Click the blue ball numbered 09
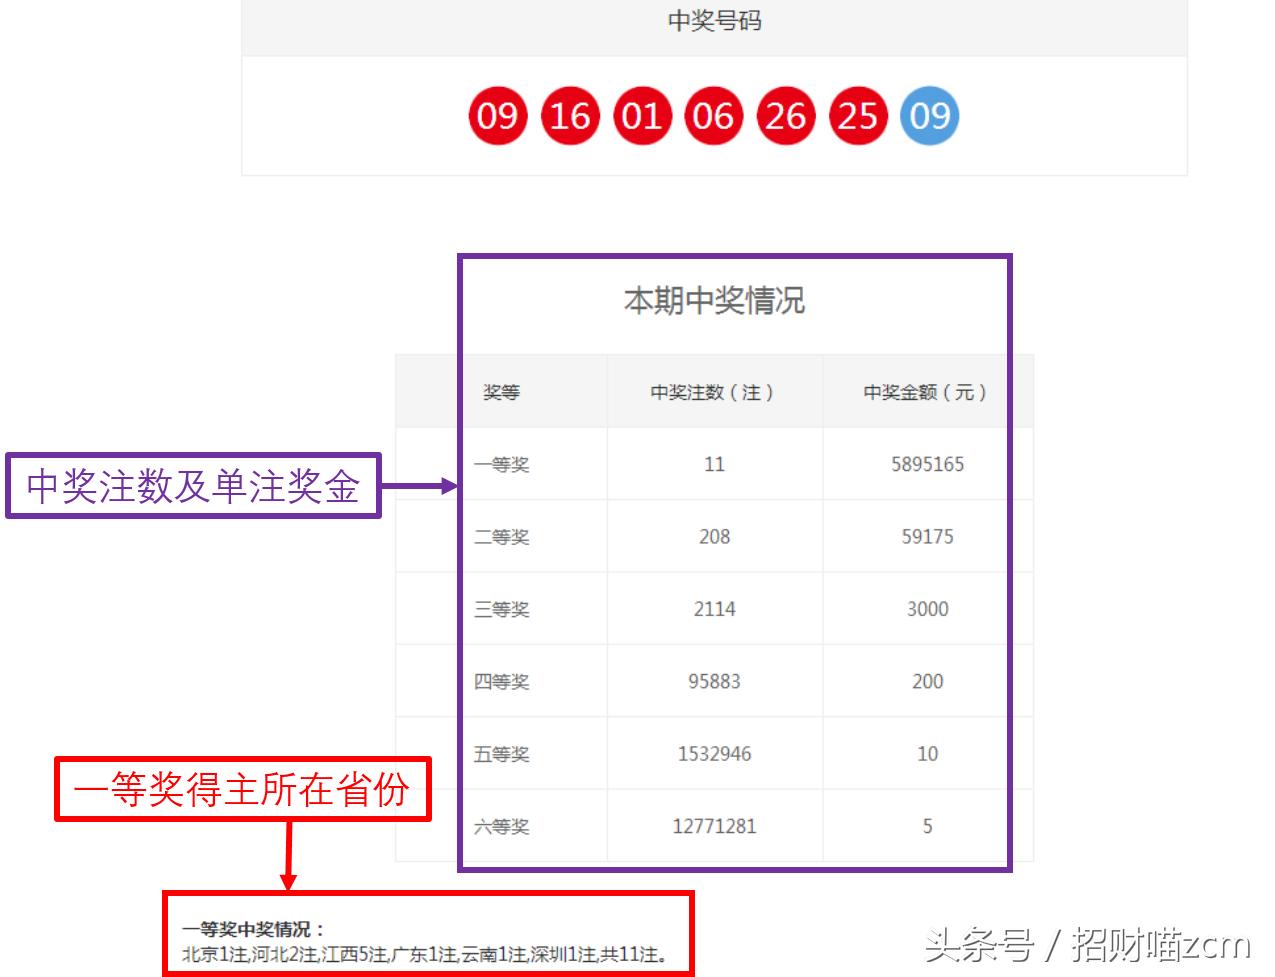Viewport: 1275px width, 977px height. coord(930,115)
